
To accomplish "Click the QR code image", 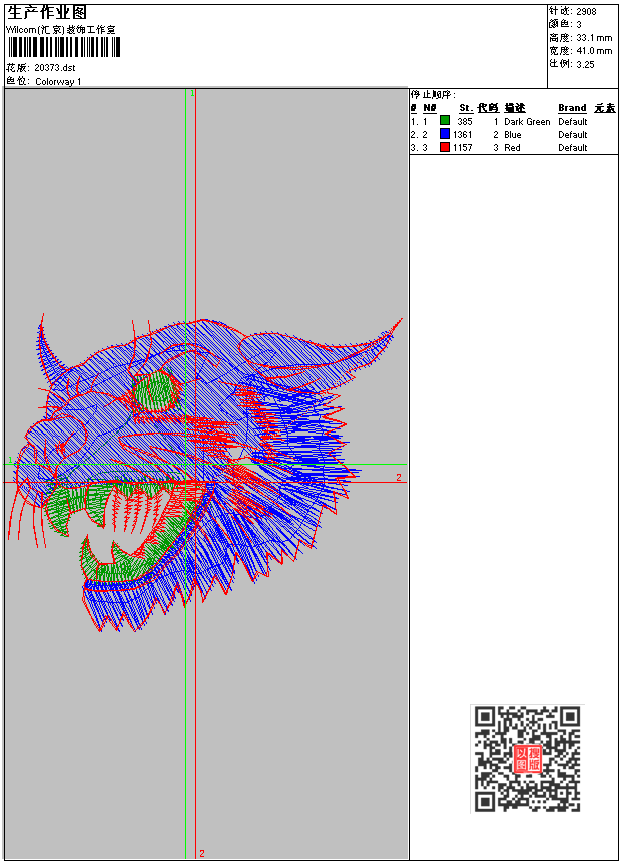I will click(527, 758).
